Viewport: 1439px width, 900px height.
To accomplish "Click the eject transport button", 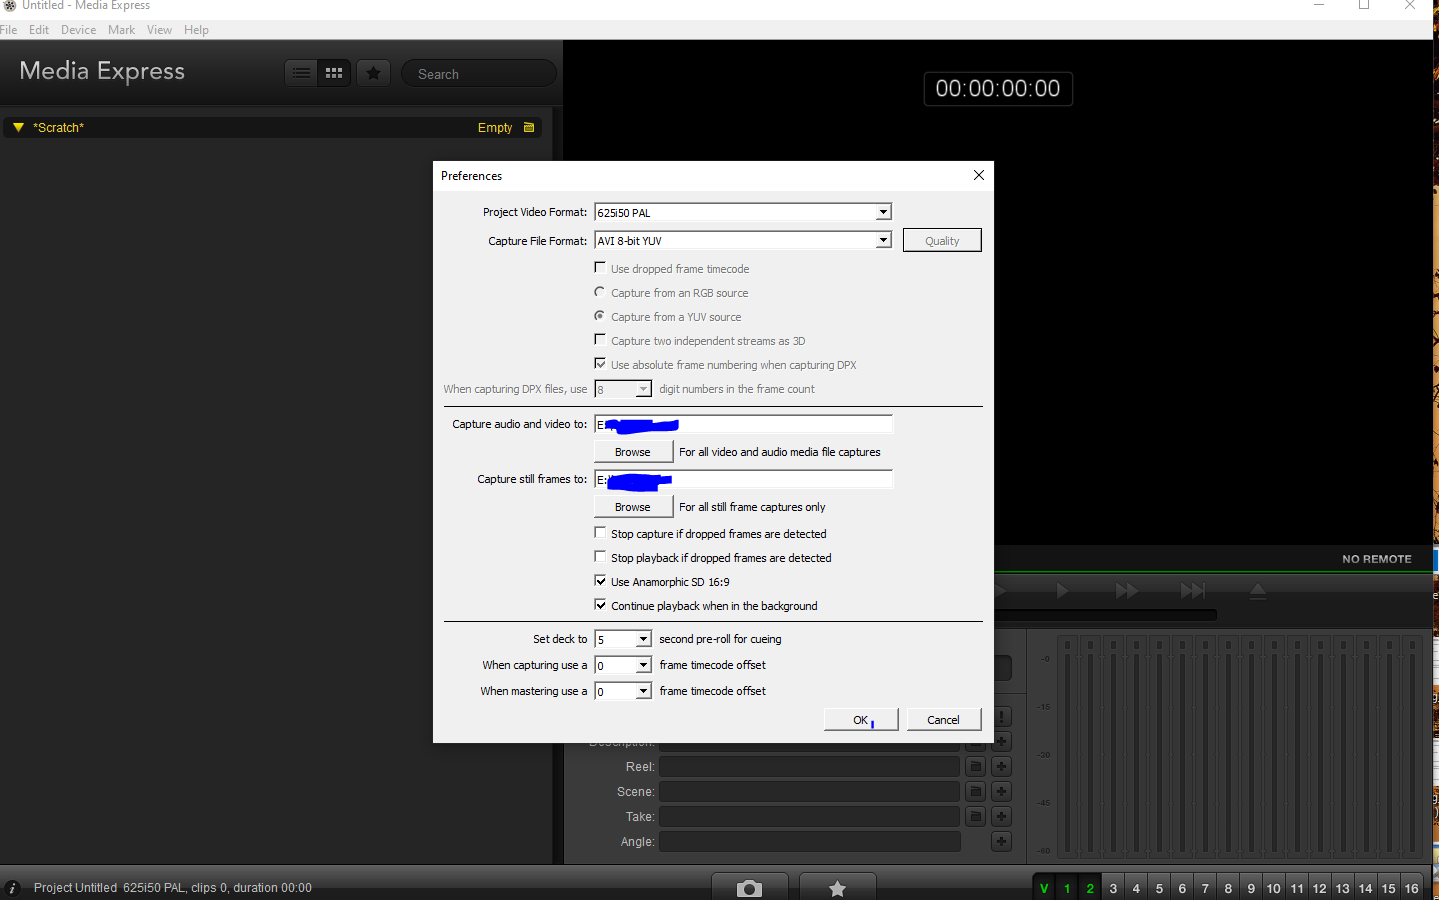I will [x=1258, y=591].
